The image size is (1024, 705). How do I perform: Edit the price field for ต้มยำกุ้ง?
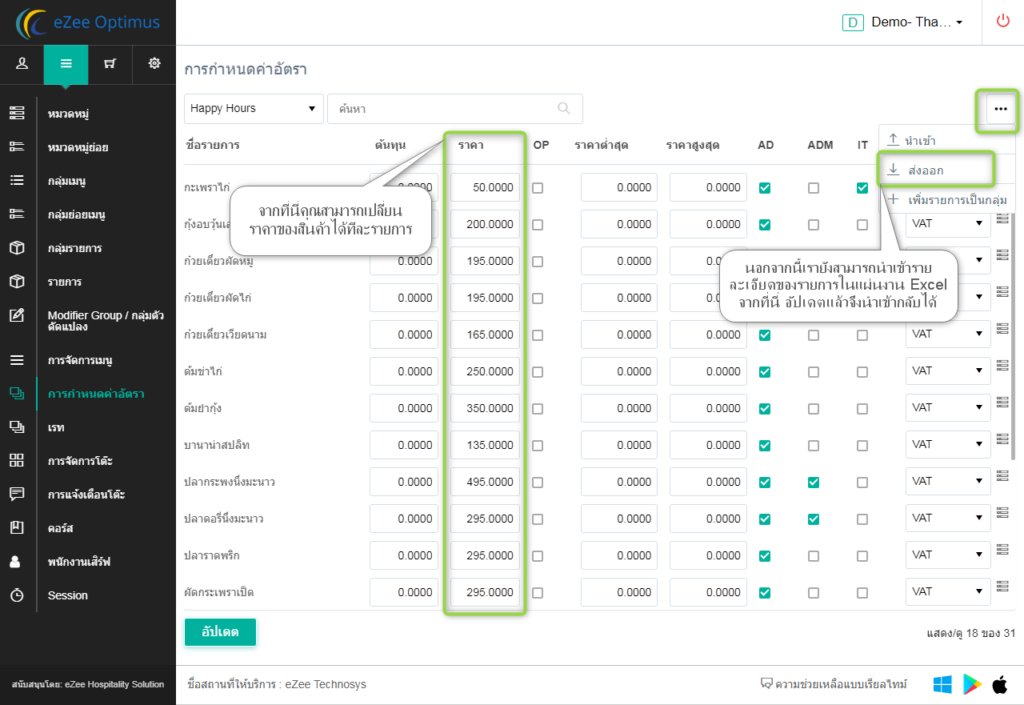pyautogui.click(x=485, y=408)
